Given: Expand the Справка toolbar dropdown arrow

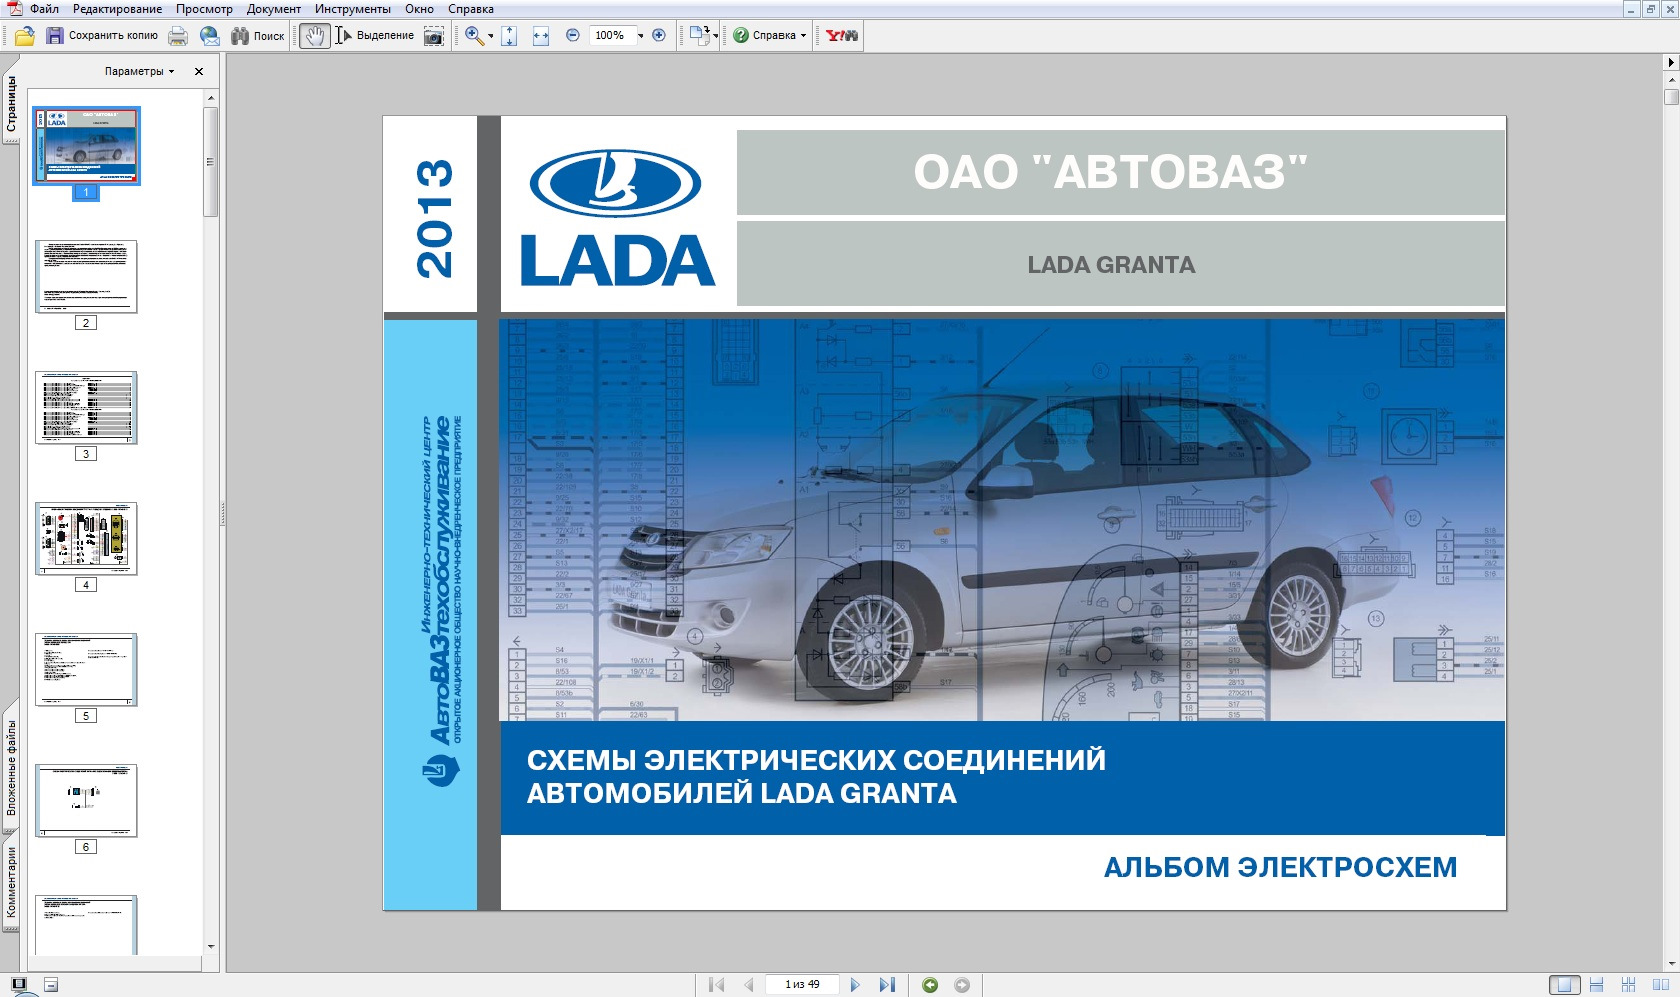Looking at the screenshot, I should click(x=804, y=36).
